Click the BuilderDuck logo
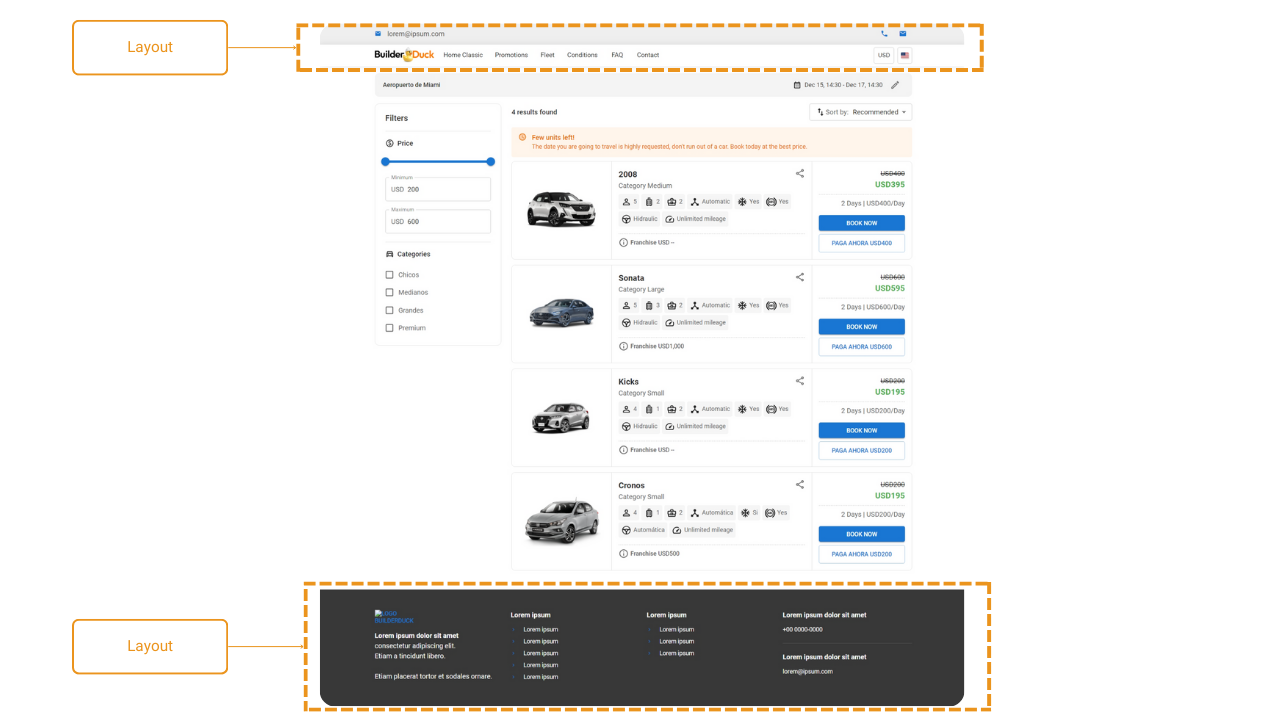The width and height of the screenshot is (1280, 720). (404, 55)
